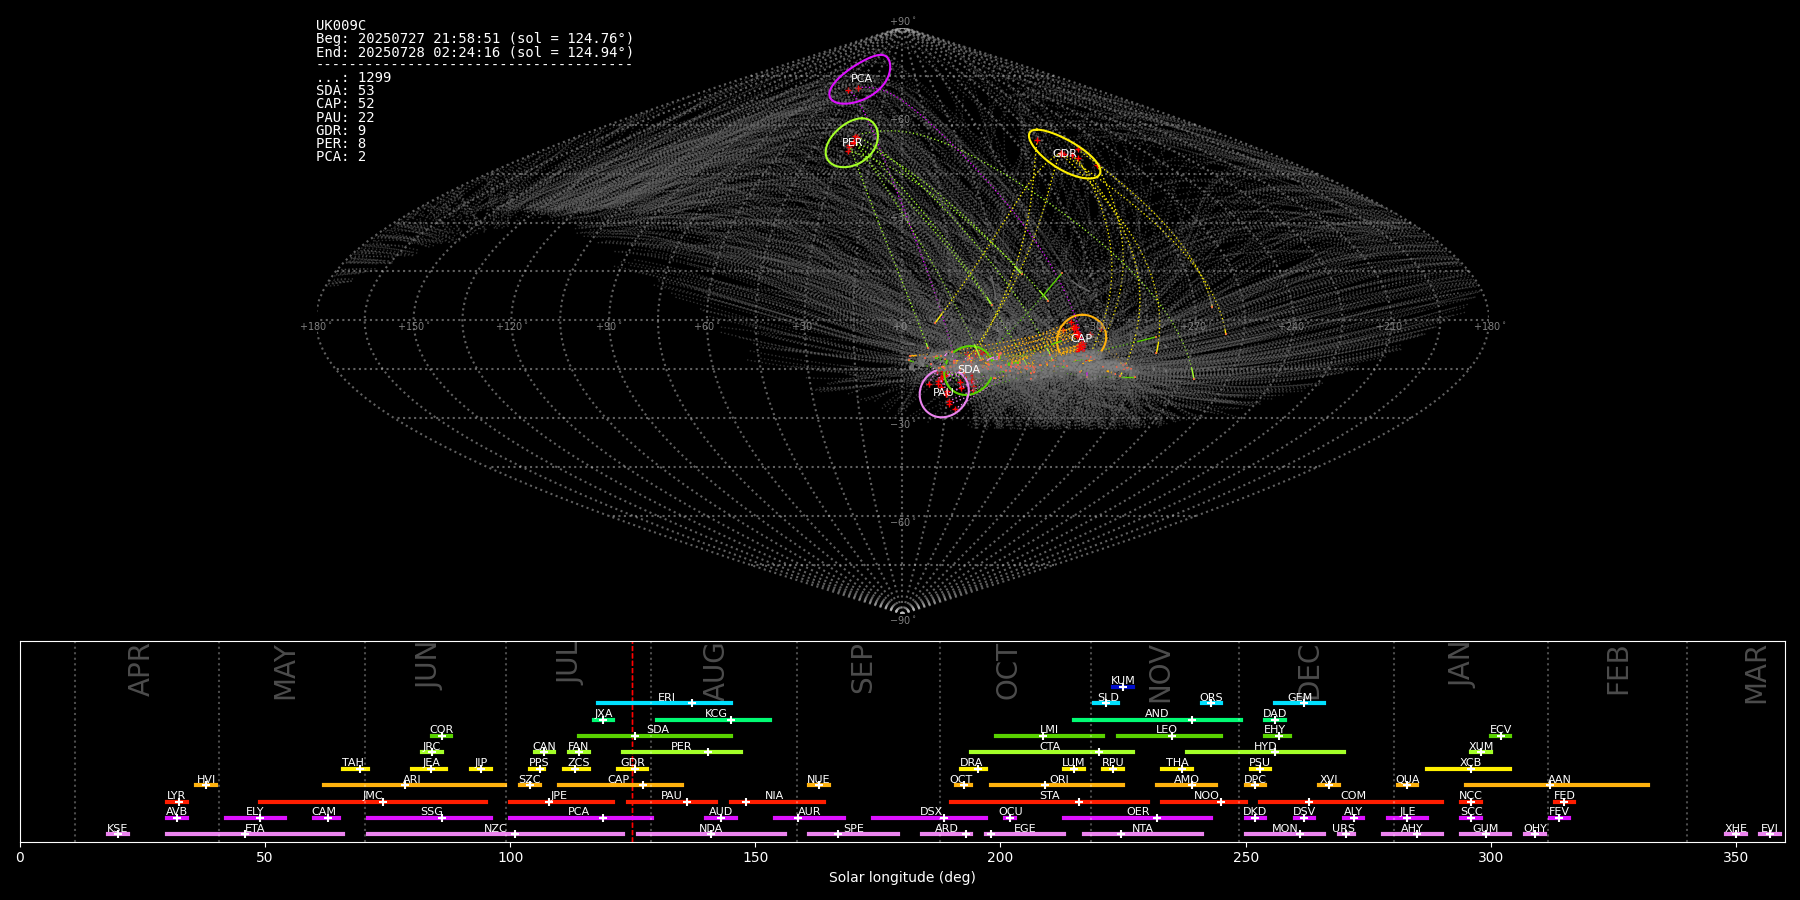
Task: Click the ERI shower bar in timeline
Action: (x=664, y=703)
